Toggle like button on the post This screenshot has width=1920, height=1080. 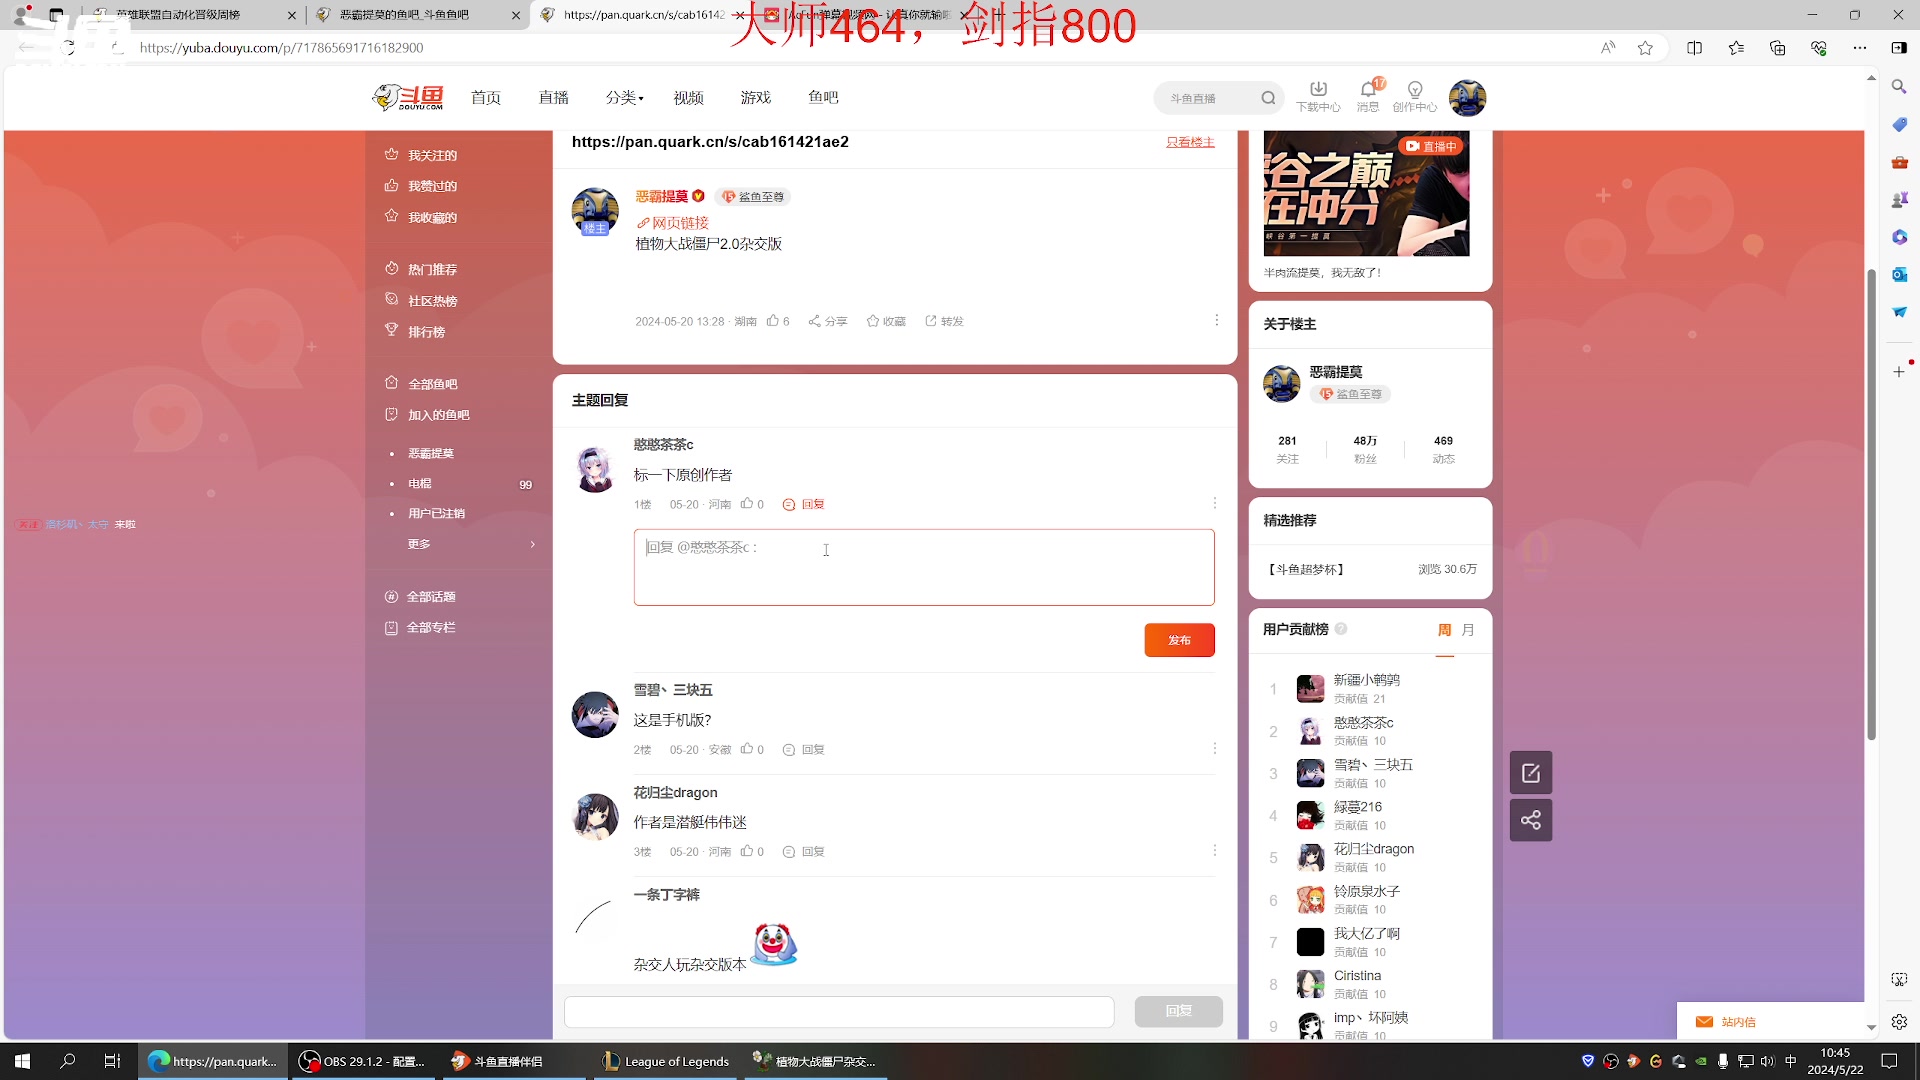[x=771, y=320]
